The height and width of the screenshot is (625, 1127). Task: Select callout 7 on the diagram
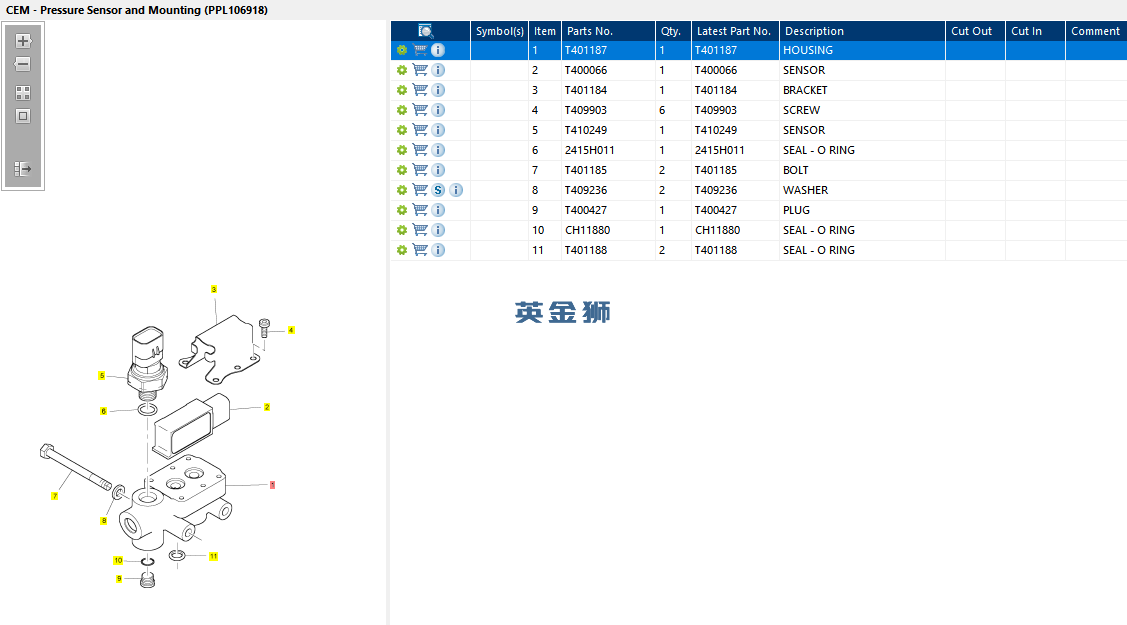click(x=55, y=496)
